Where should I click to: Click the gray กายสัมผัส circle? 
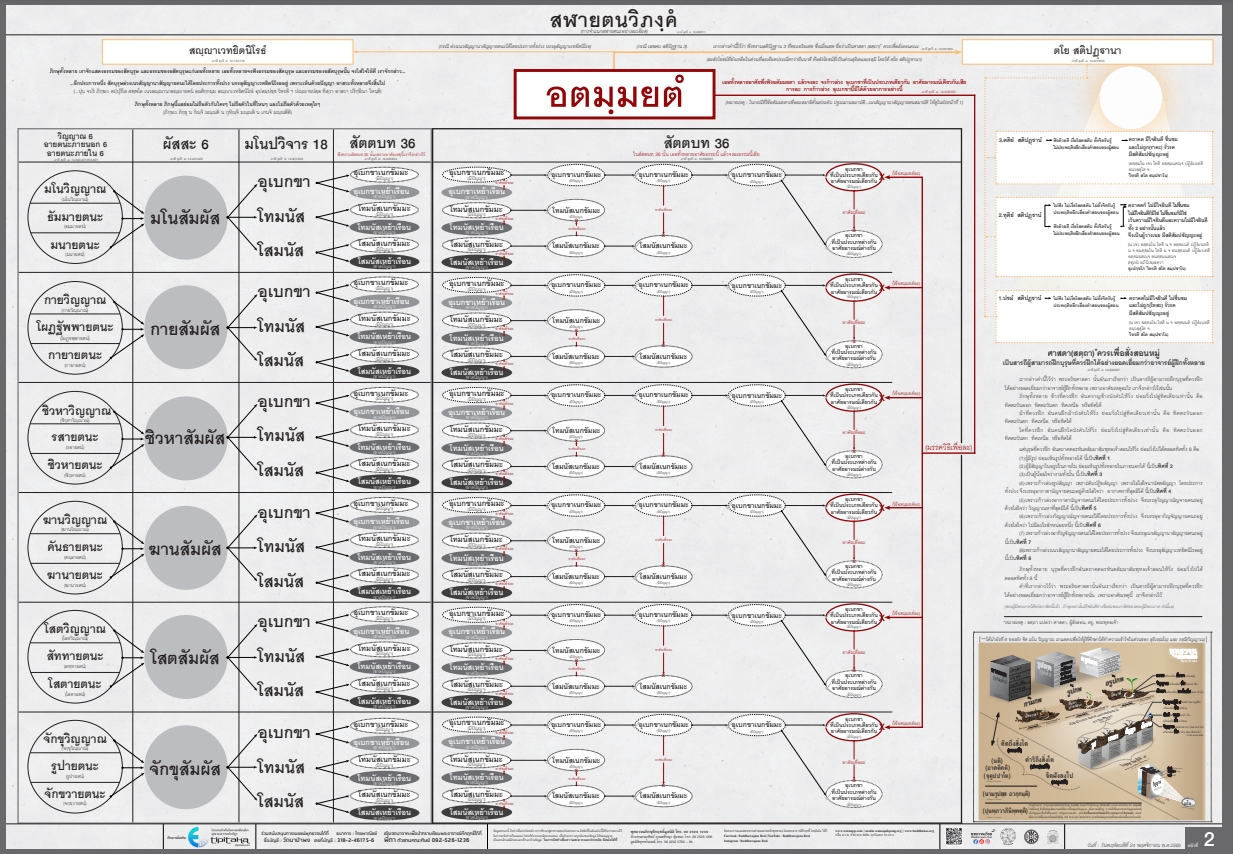coord(185,327)
